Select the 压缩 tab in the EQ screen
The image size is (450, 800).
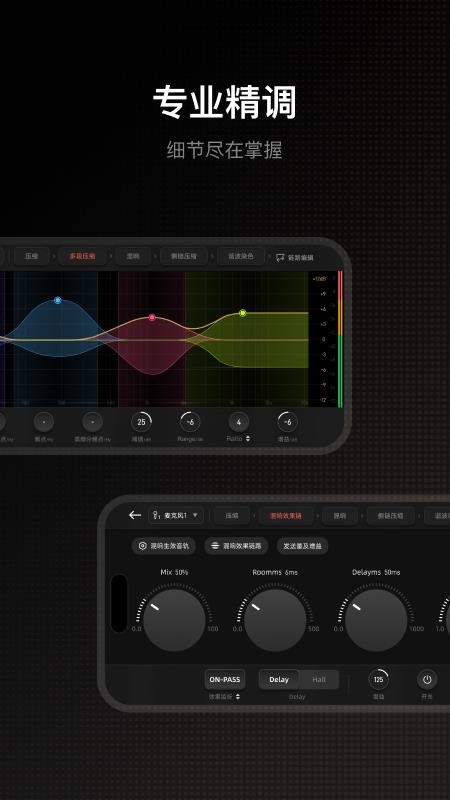click(32, 256)
